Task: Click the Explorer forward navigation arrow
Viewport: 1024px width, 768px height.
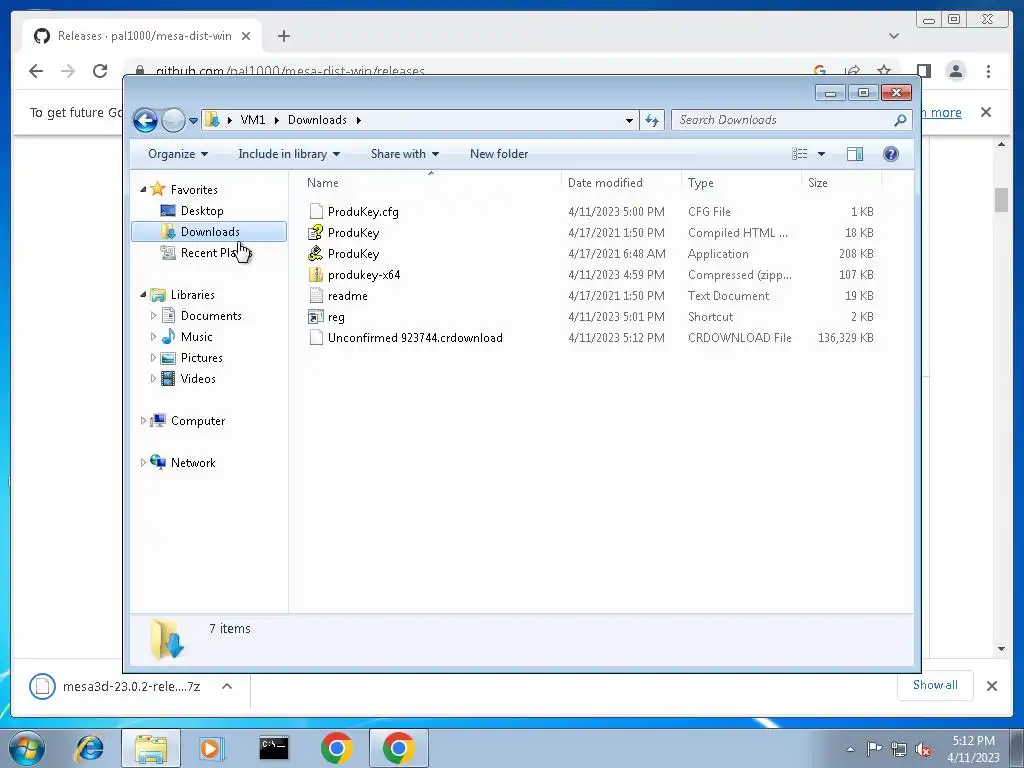Action: (x=173, y=120)
